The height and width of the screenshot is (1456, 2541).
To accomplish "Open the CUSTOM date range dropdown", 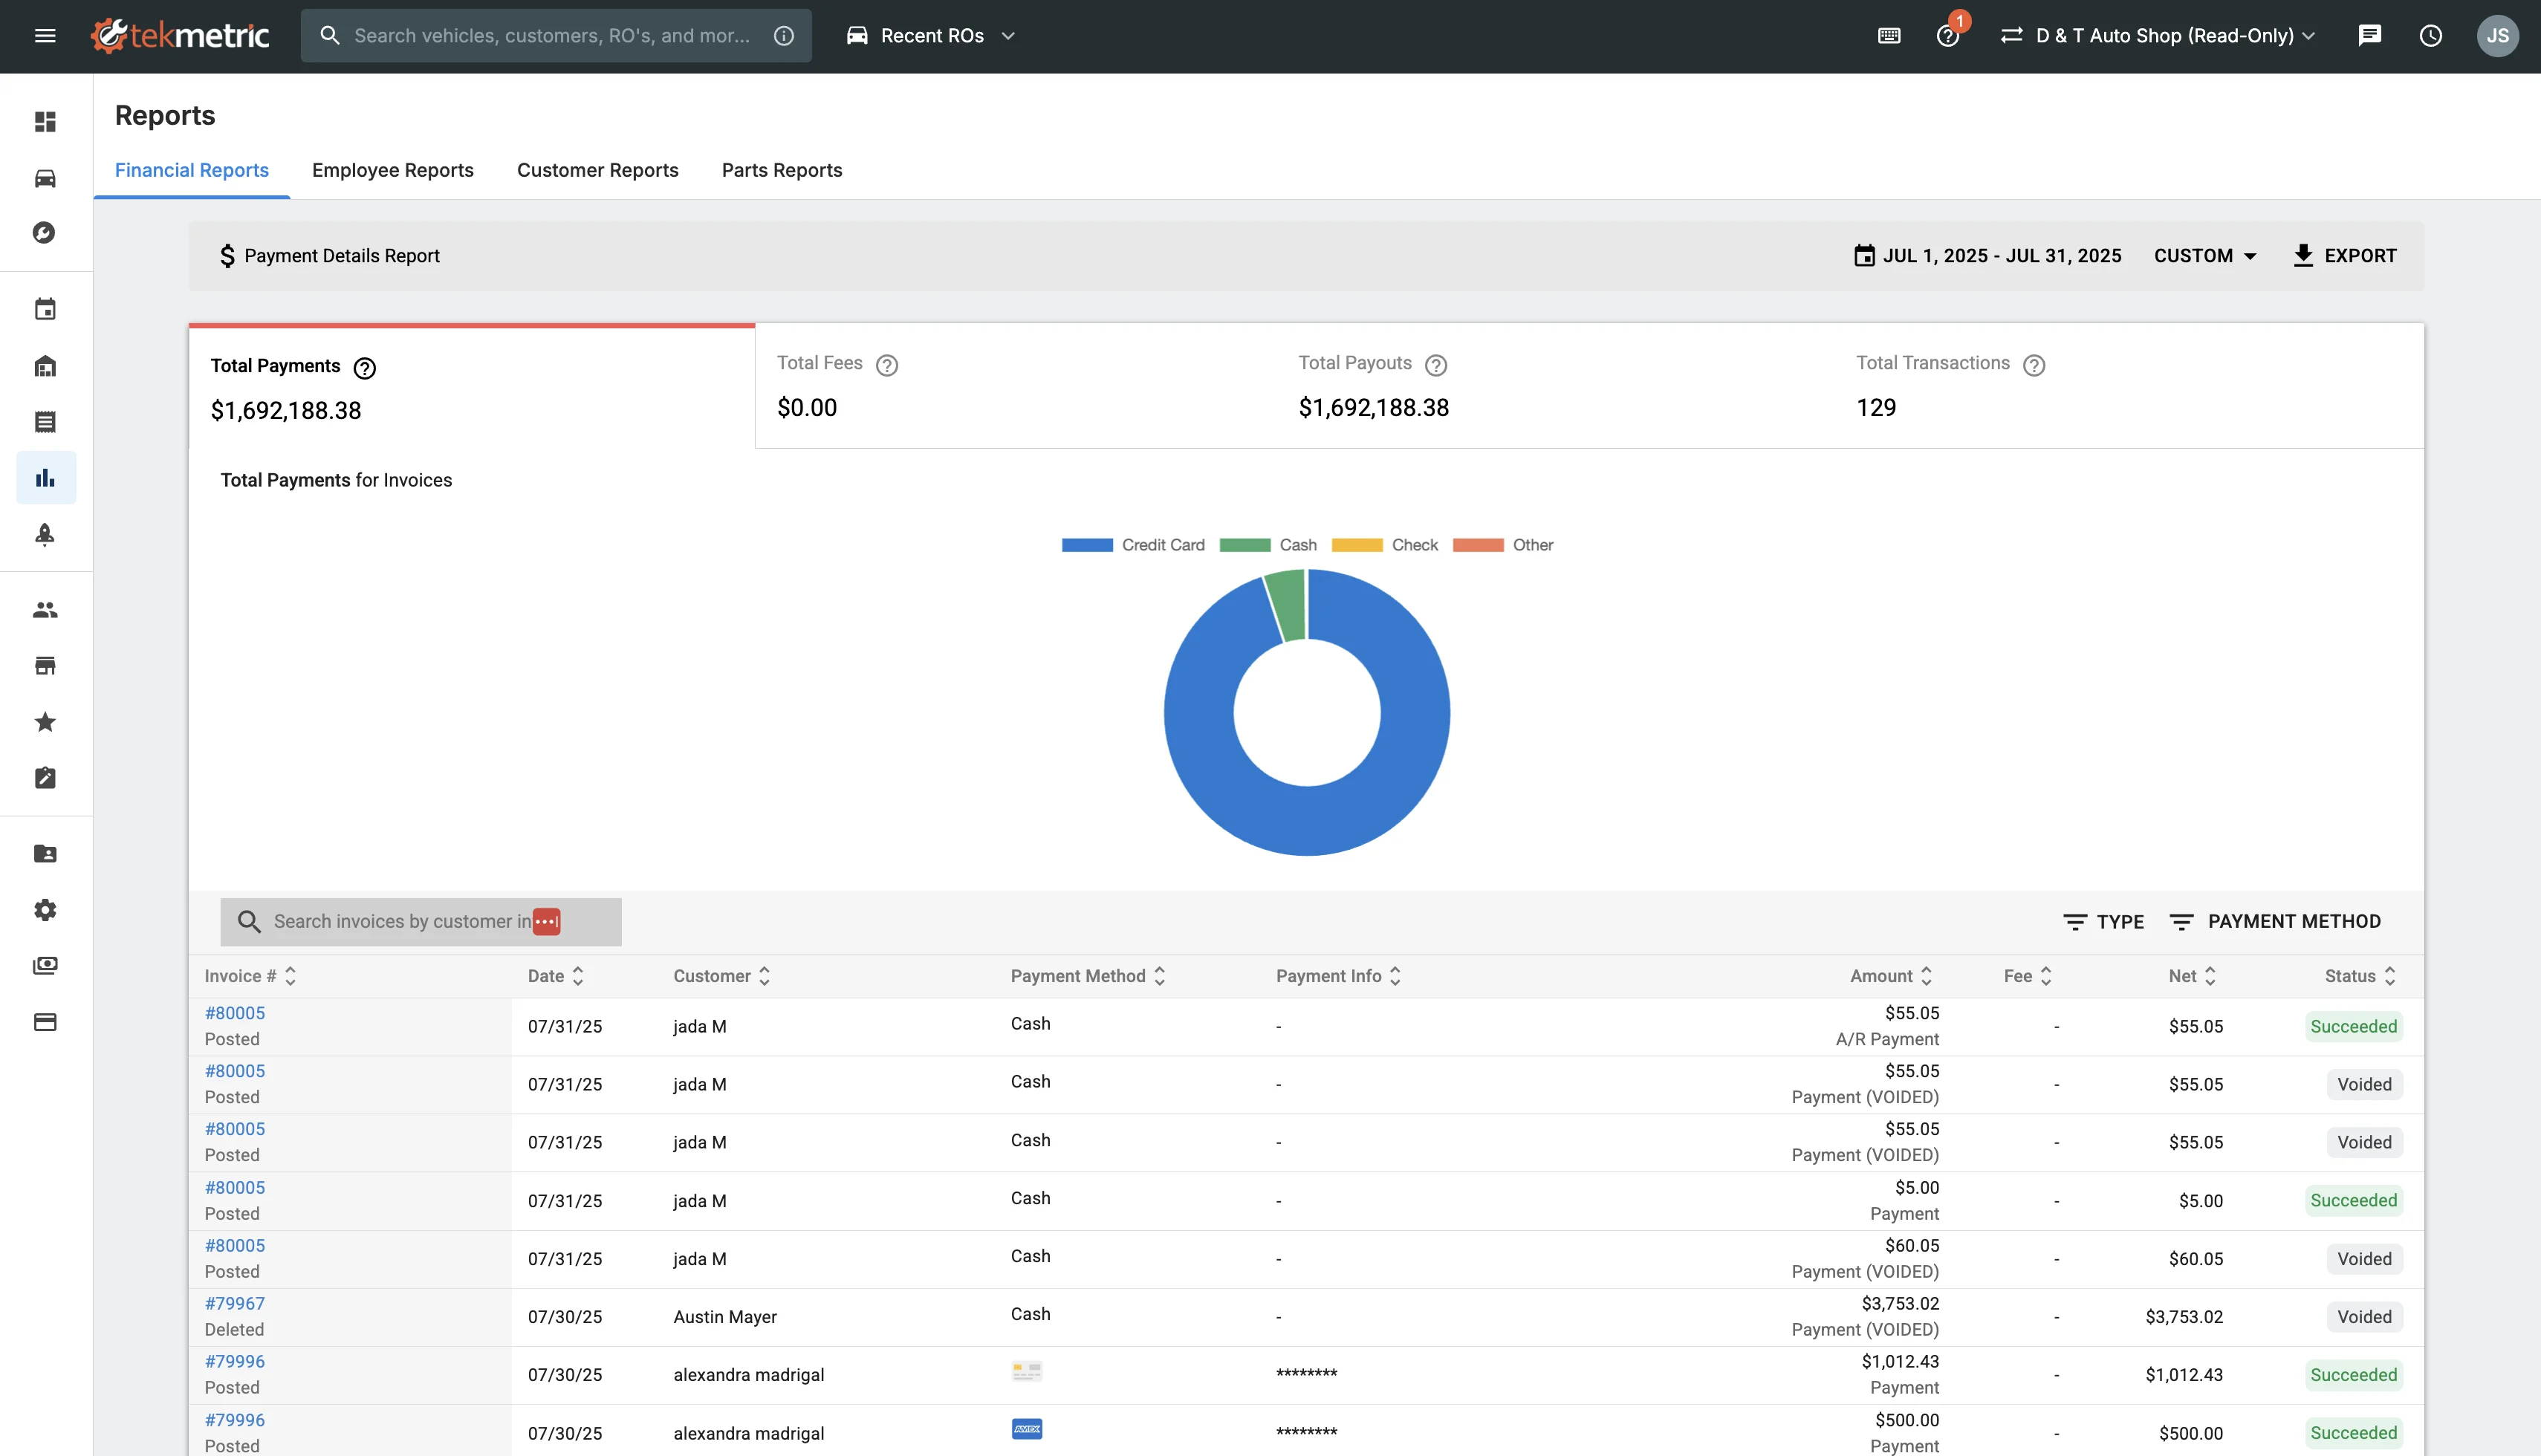I will click(2205, 256).
